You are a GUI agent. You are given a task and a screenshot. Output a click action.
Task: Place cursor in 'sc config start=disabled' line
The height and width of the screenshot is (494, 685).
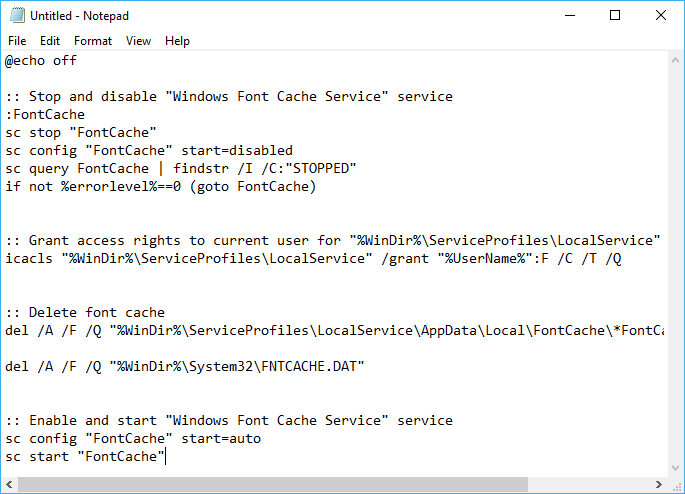point(149,151)
